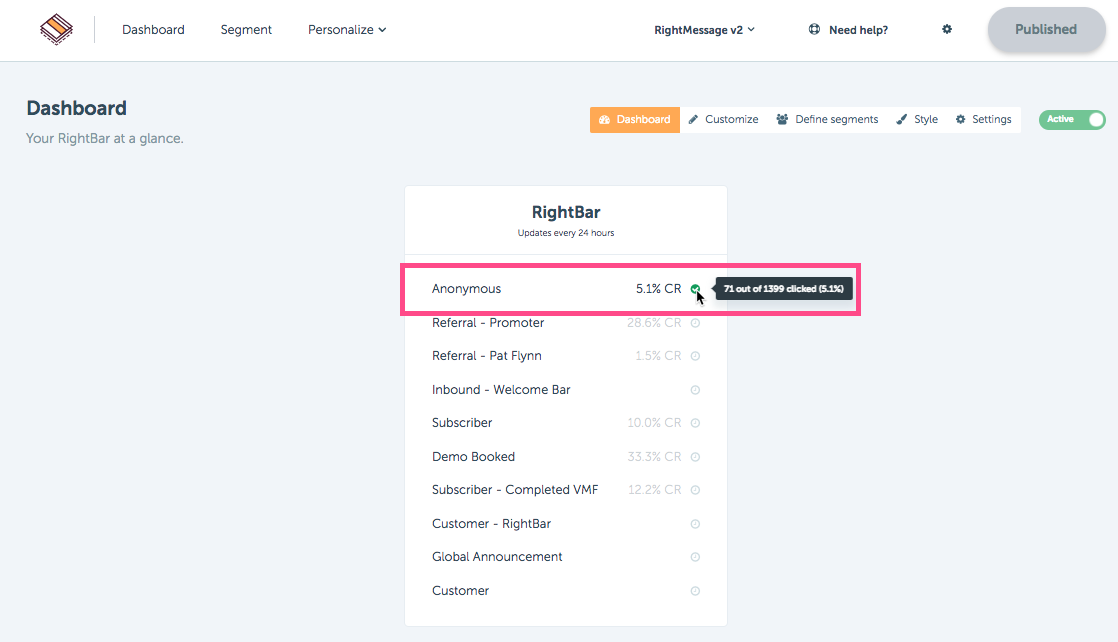Go to Dashboard in top navigation
Viewport: 1118px width, 642px height.
(153, 29)
